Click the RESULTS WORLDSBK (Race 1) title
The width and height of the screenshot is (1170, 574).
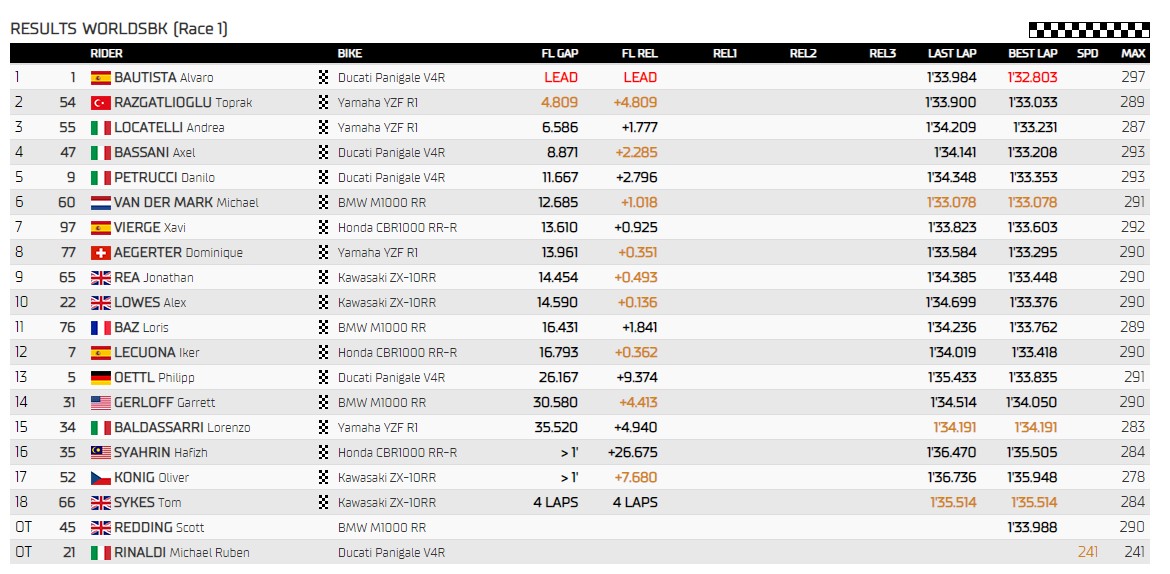119,29
